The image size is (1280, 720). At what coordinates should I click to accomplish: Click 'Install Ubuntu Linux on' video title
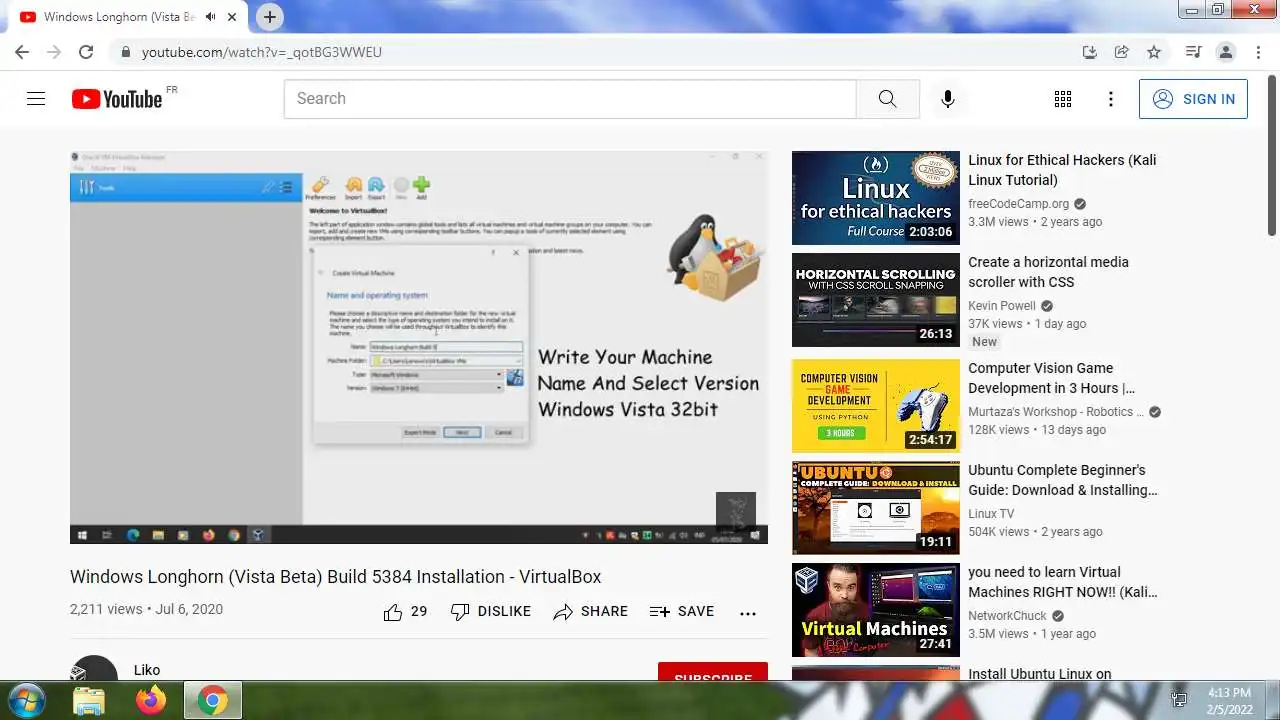(x=1040, y=674)
